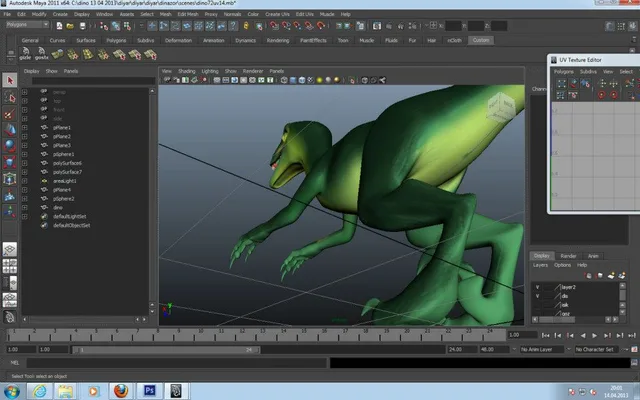The height and width of the screenshot is (400, 640).
Task: Toggle viewport wireframe cube icon
Action: (x=284, y=80)
